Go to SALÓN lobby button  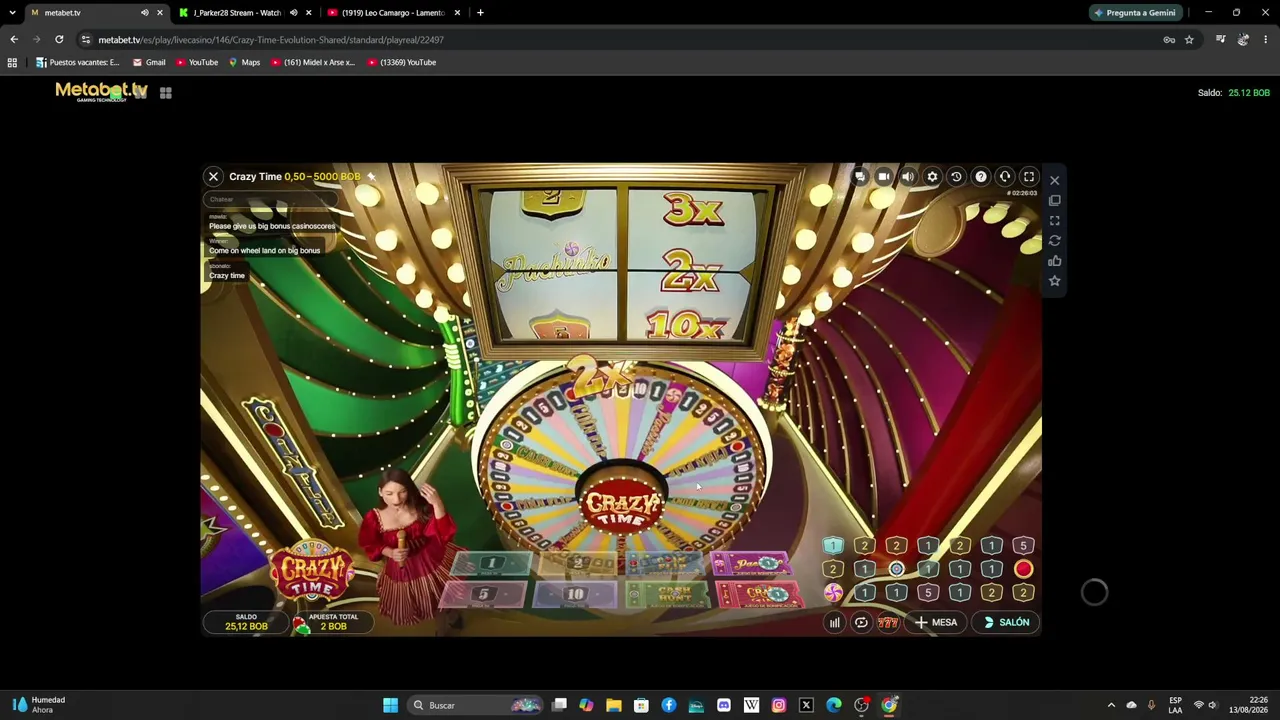(x=1006, y=623)
